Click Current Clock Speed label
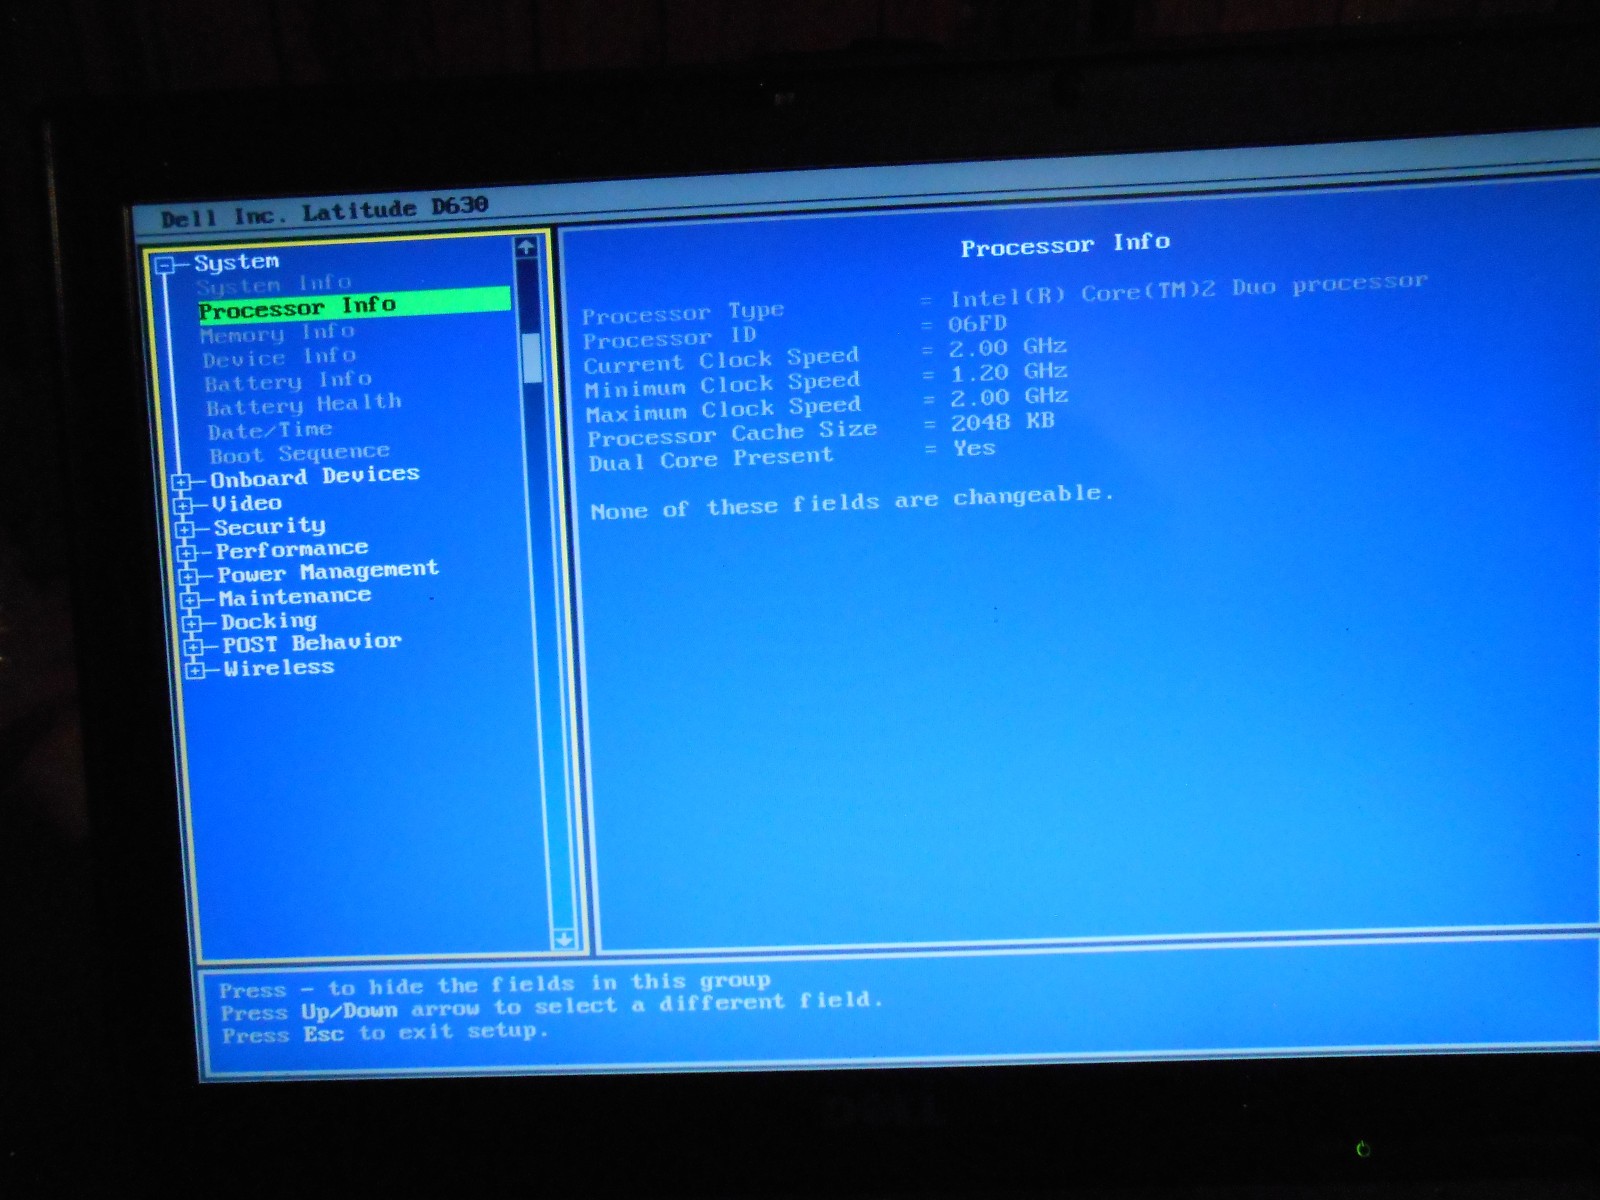 pos(721,360)
